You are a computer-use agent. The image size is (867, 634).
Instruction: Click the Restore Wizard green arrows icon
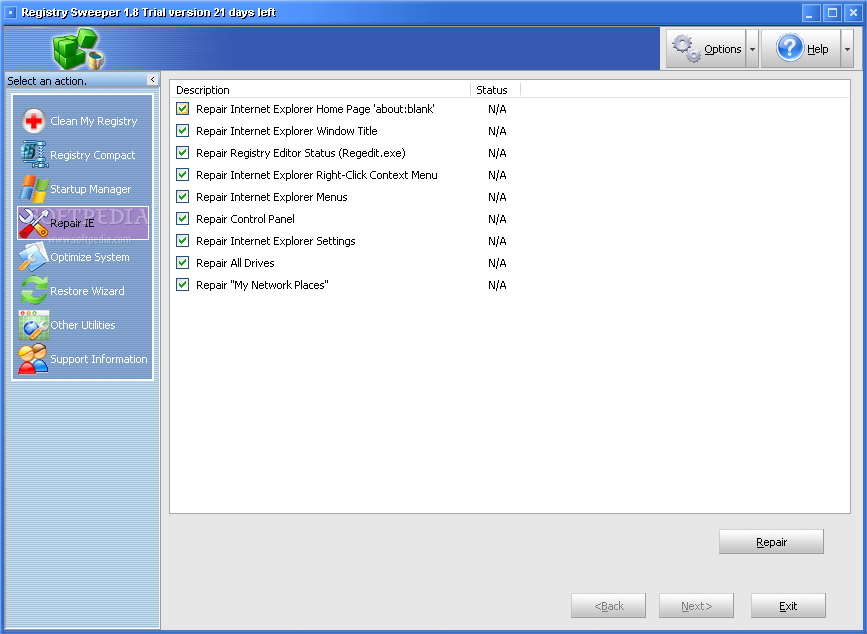tap(34, 291)
